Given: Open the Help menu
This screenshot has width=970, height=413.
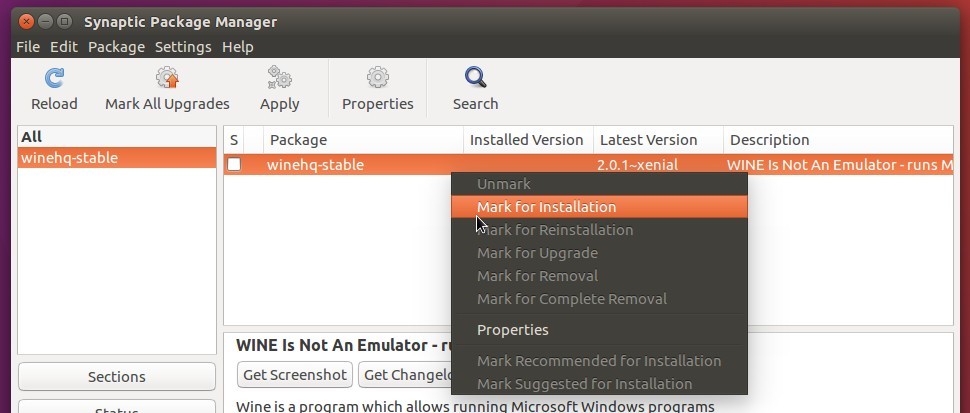Looking at the screenshot, I should point(238,47).
